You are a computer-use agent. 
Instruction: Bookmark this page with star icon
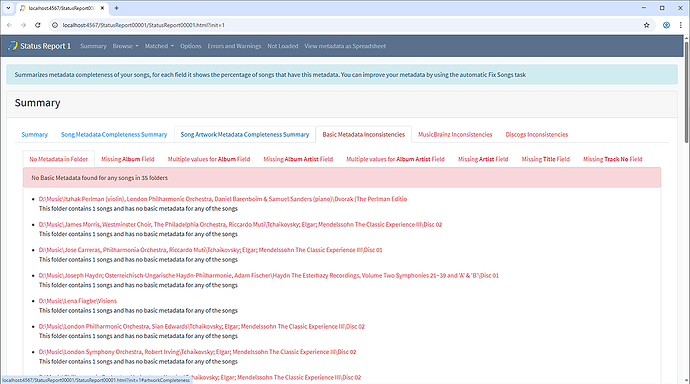(x=646, y=25)
